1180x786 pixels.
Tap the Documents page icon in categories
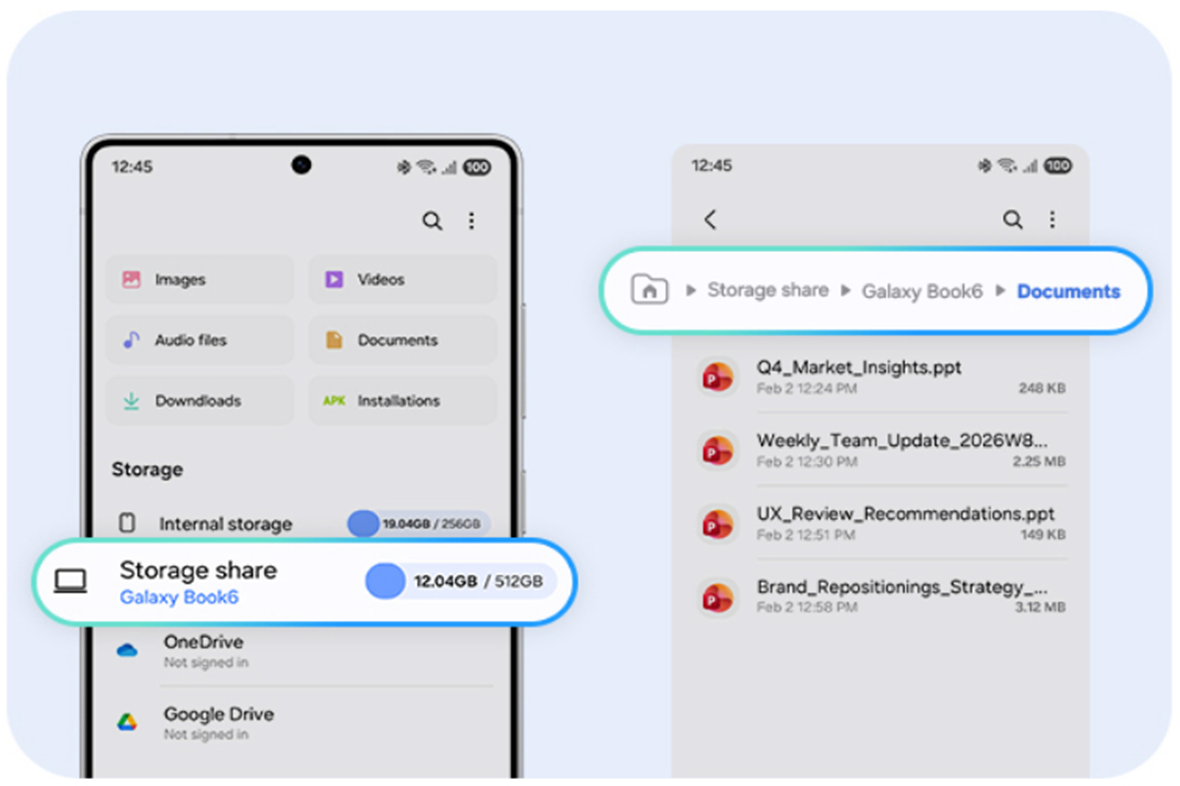(334, 340)
